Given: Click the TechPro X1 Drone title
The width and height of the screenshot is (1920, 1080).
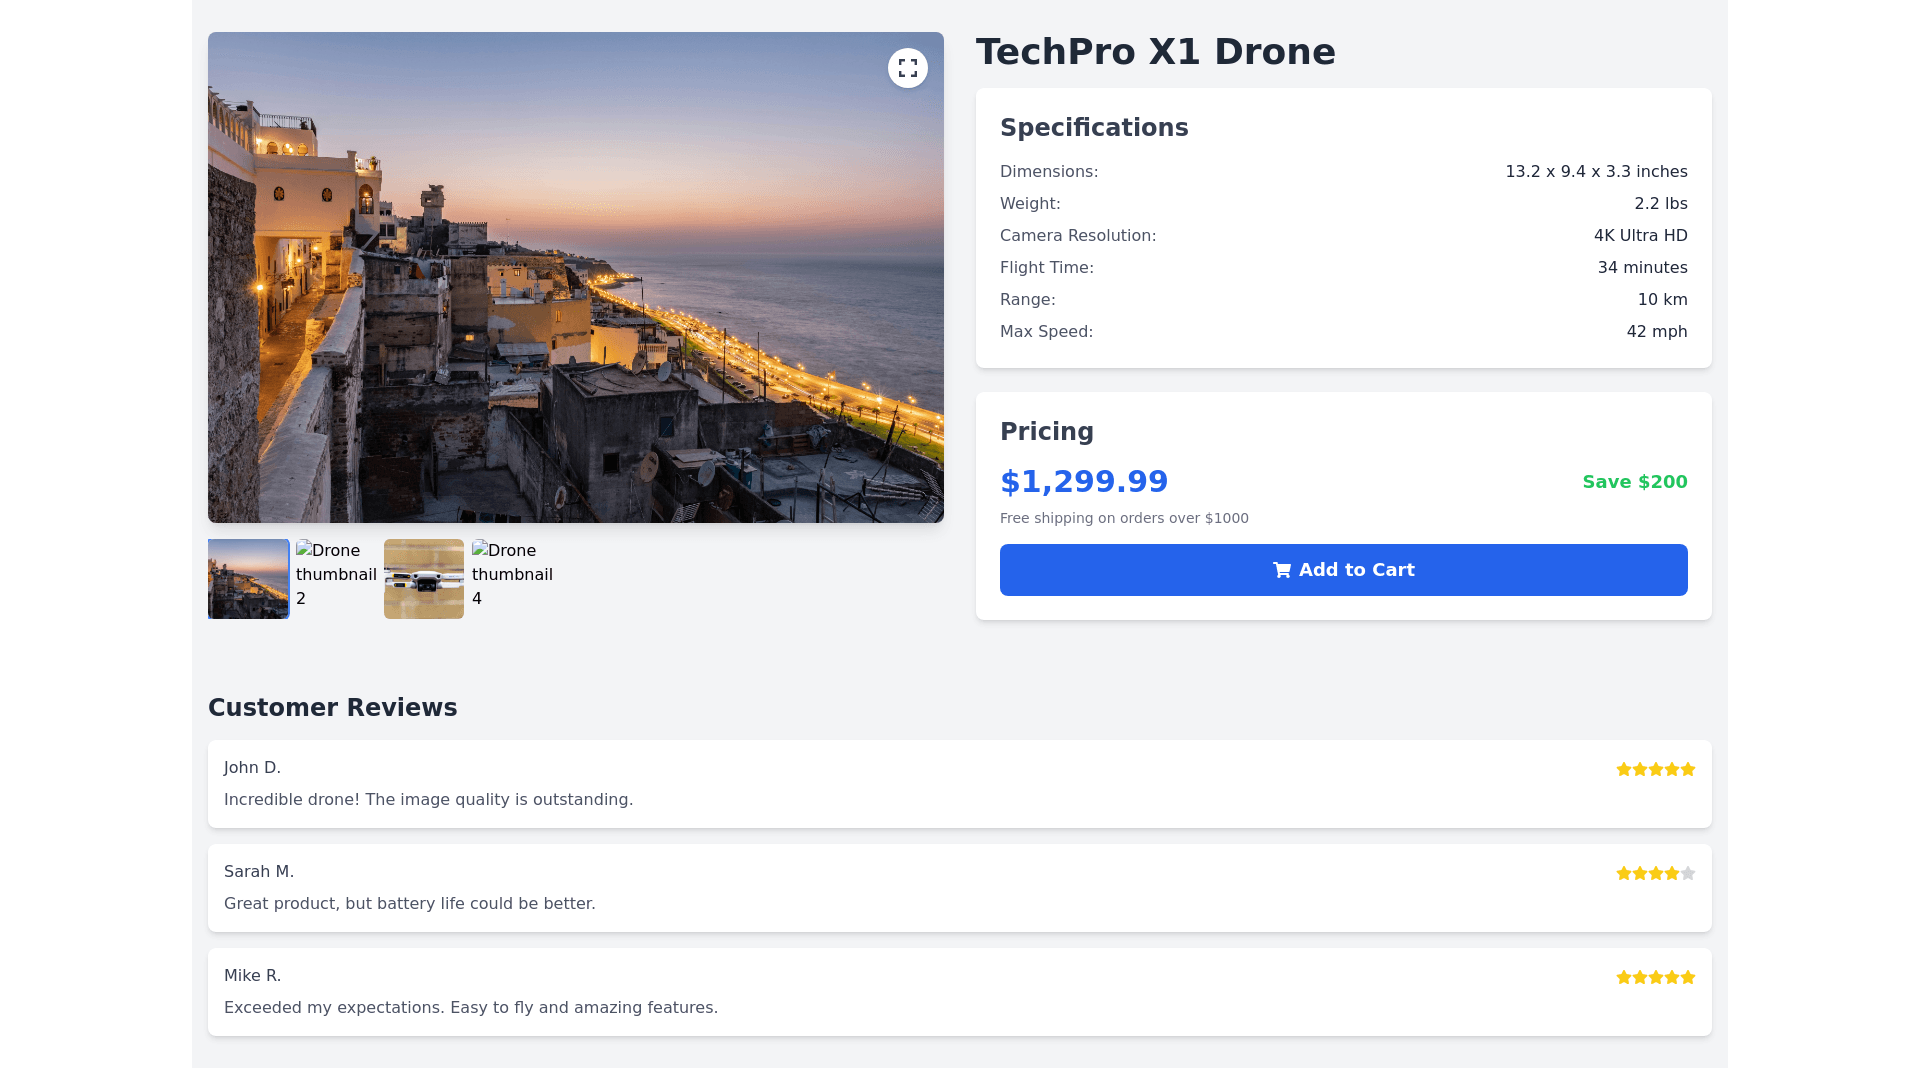Looking at the screenshot, I should click(1155, 52).
